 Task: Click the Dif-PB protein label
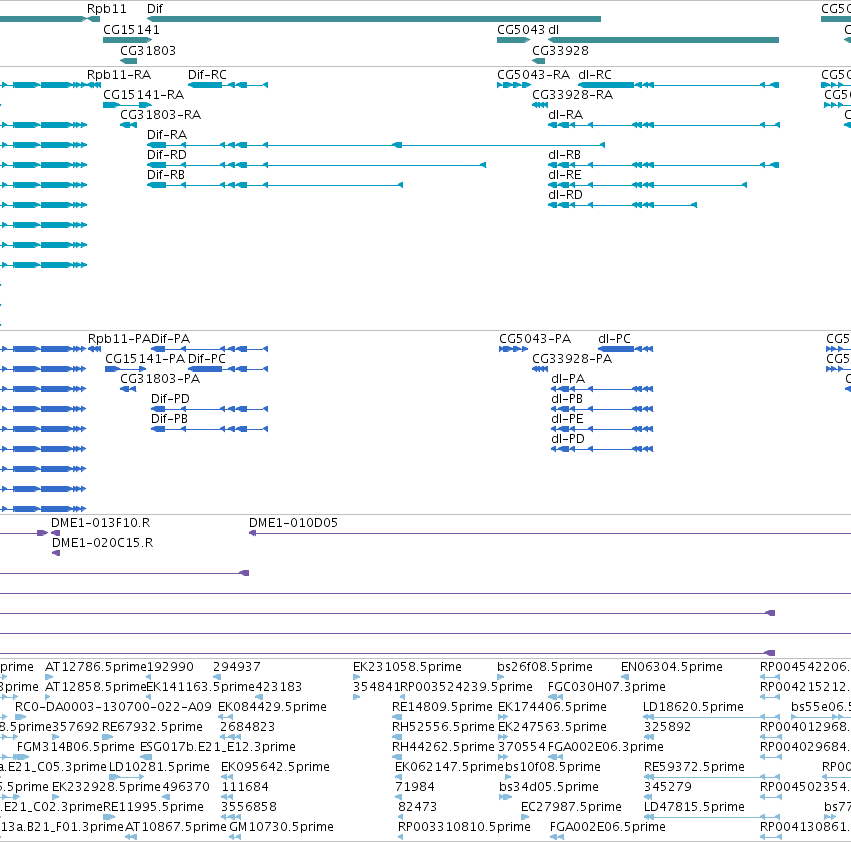click(x=169, y=419)
